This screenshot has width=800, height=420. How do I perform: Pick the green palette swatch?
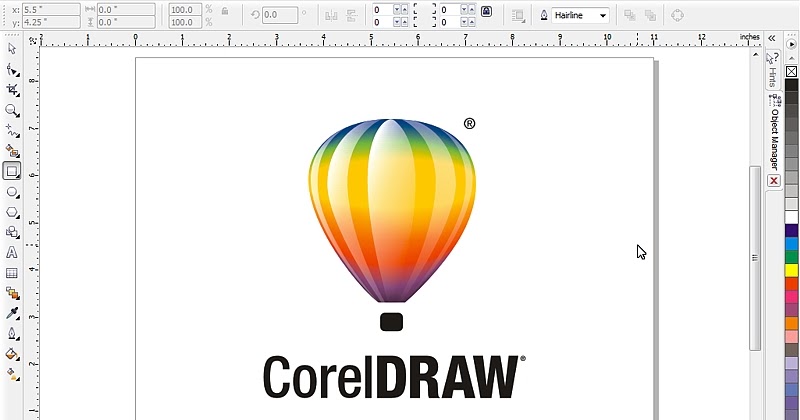point(791,257)
